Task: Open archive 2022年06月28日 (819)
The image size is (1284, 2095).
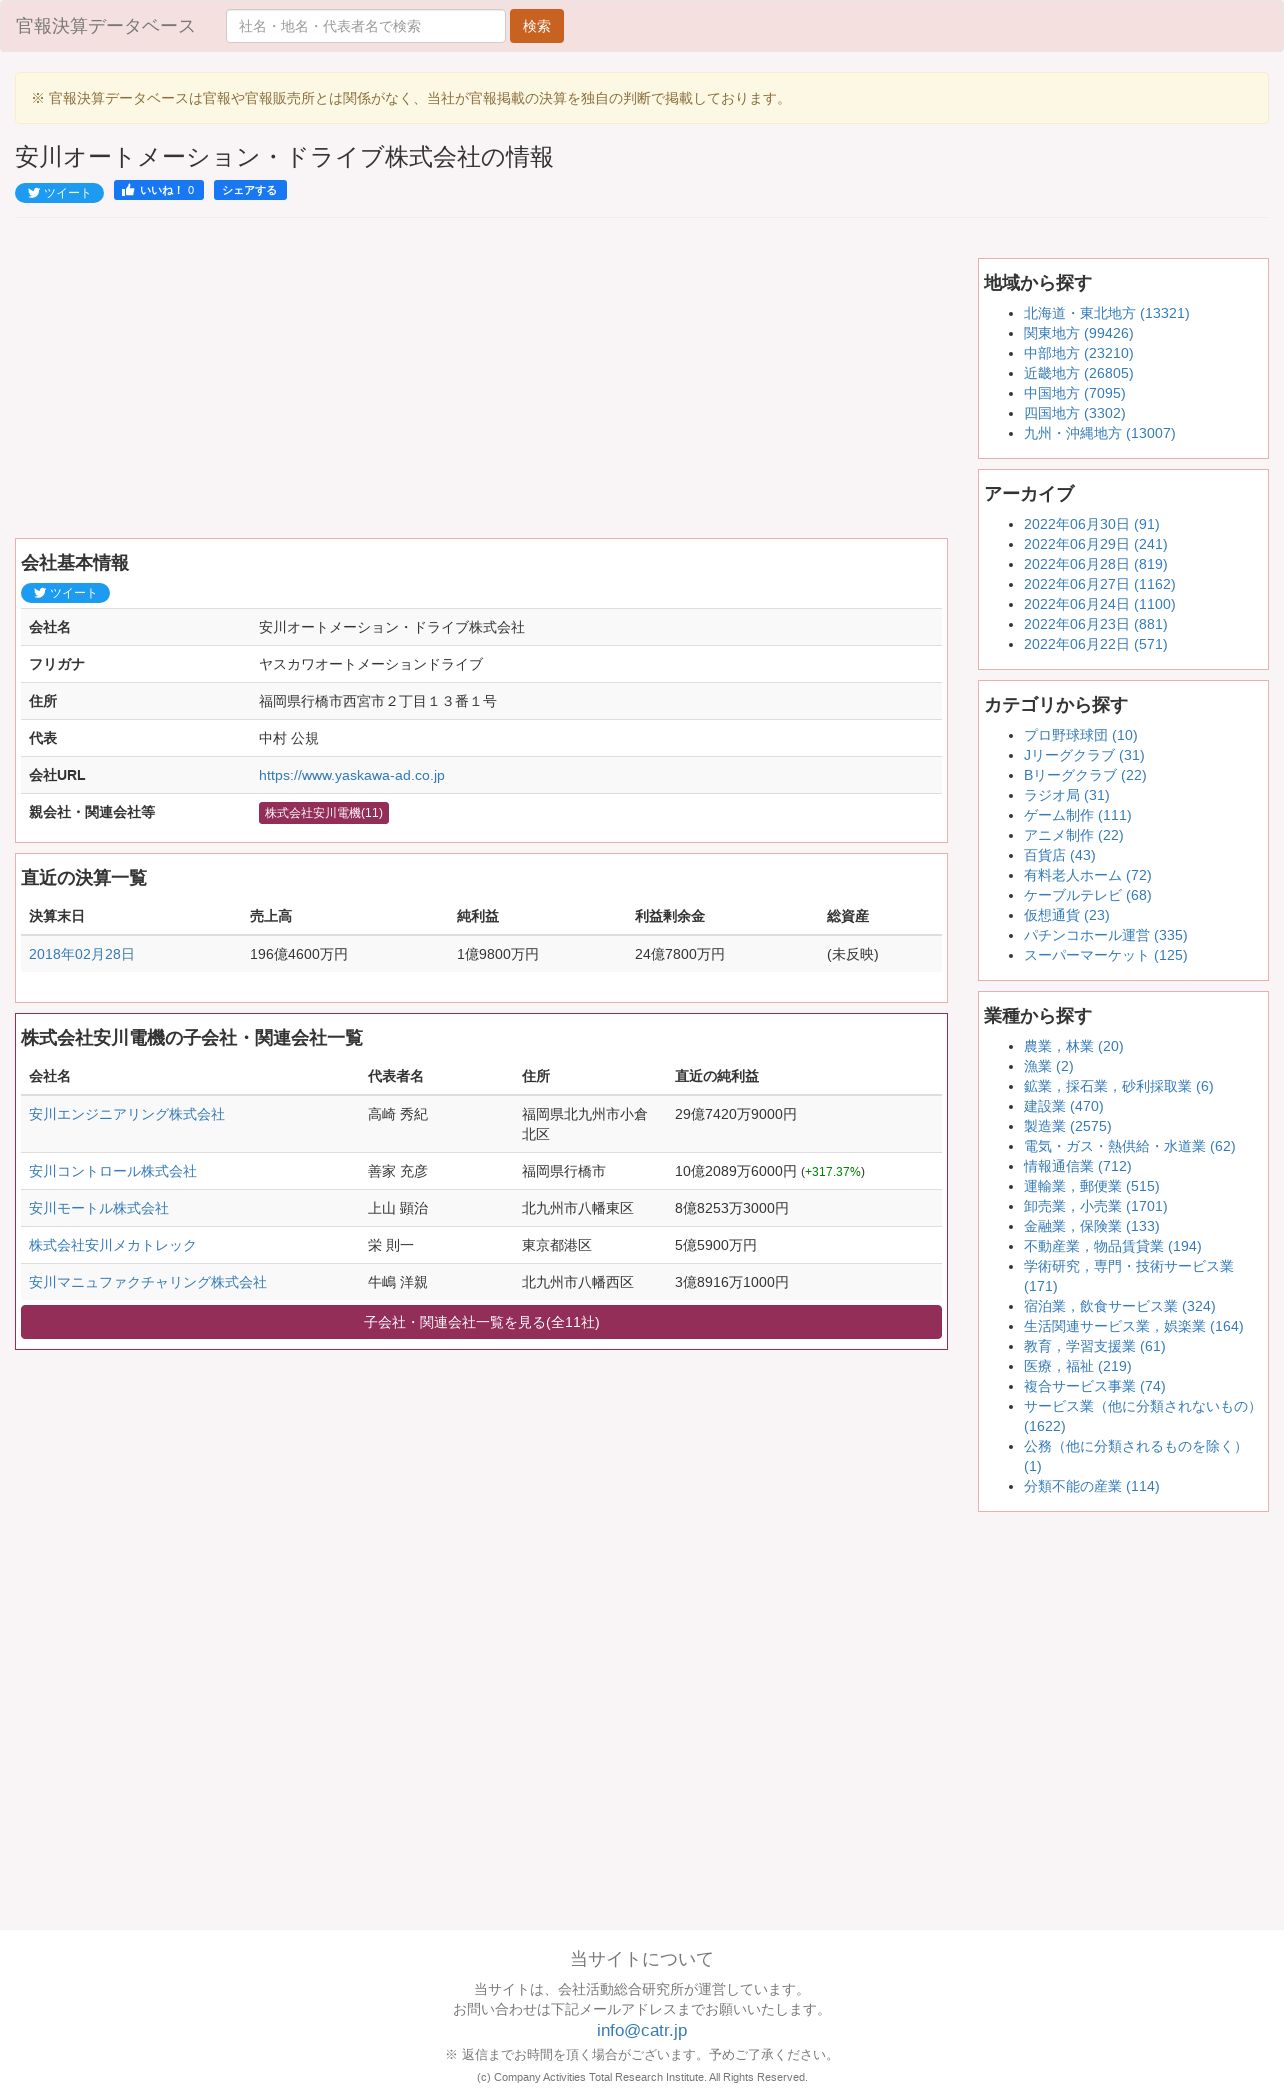Action: [x=1096, y=564]
